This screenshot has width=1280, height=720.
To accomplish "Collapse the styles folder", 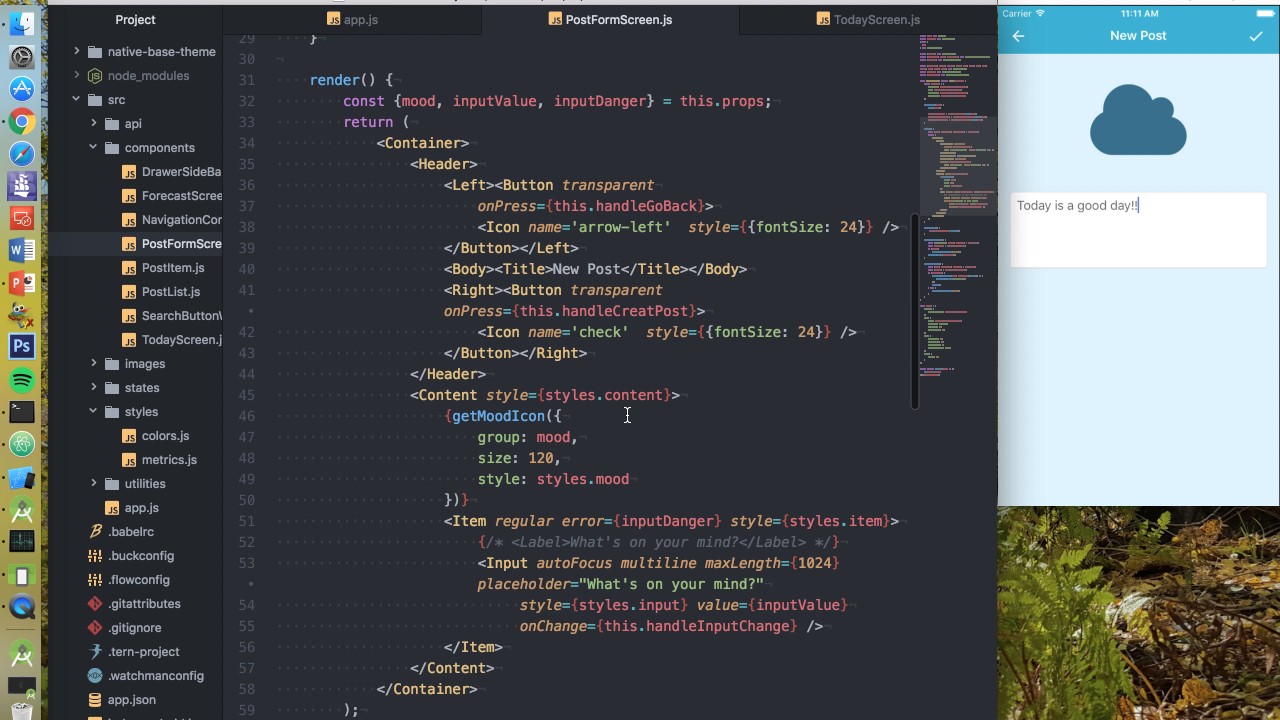I will [x=93, y=412].
